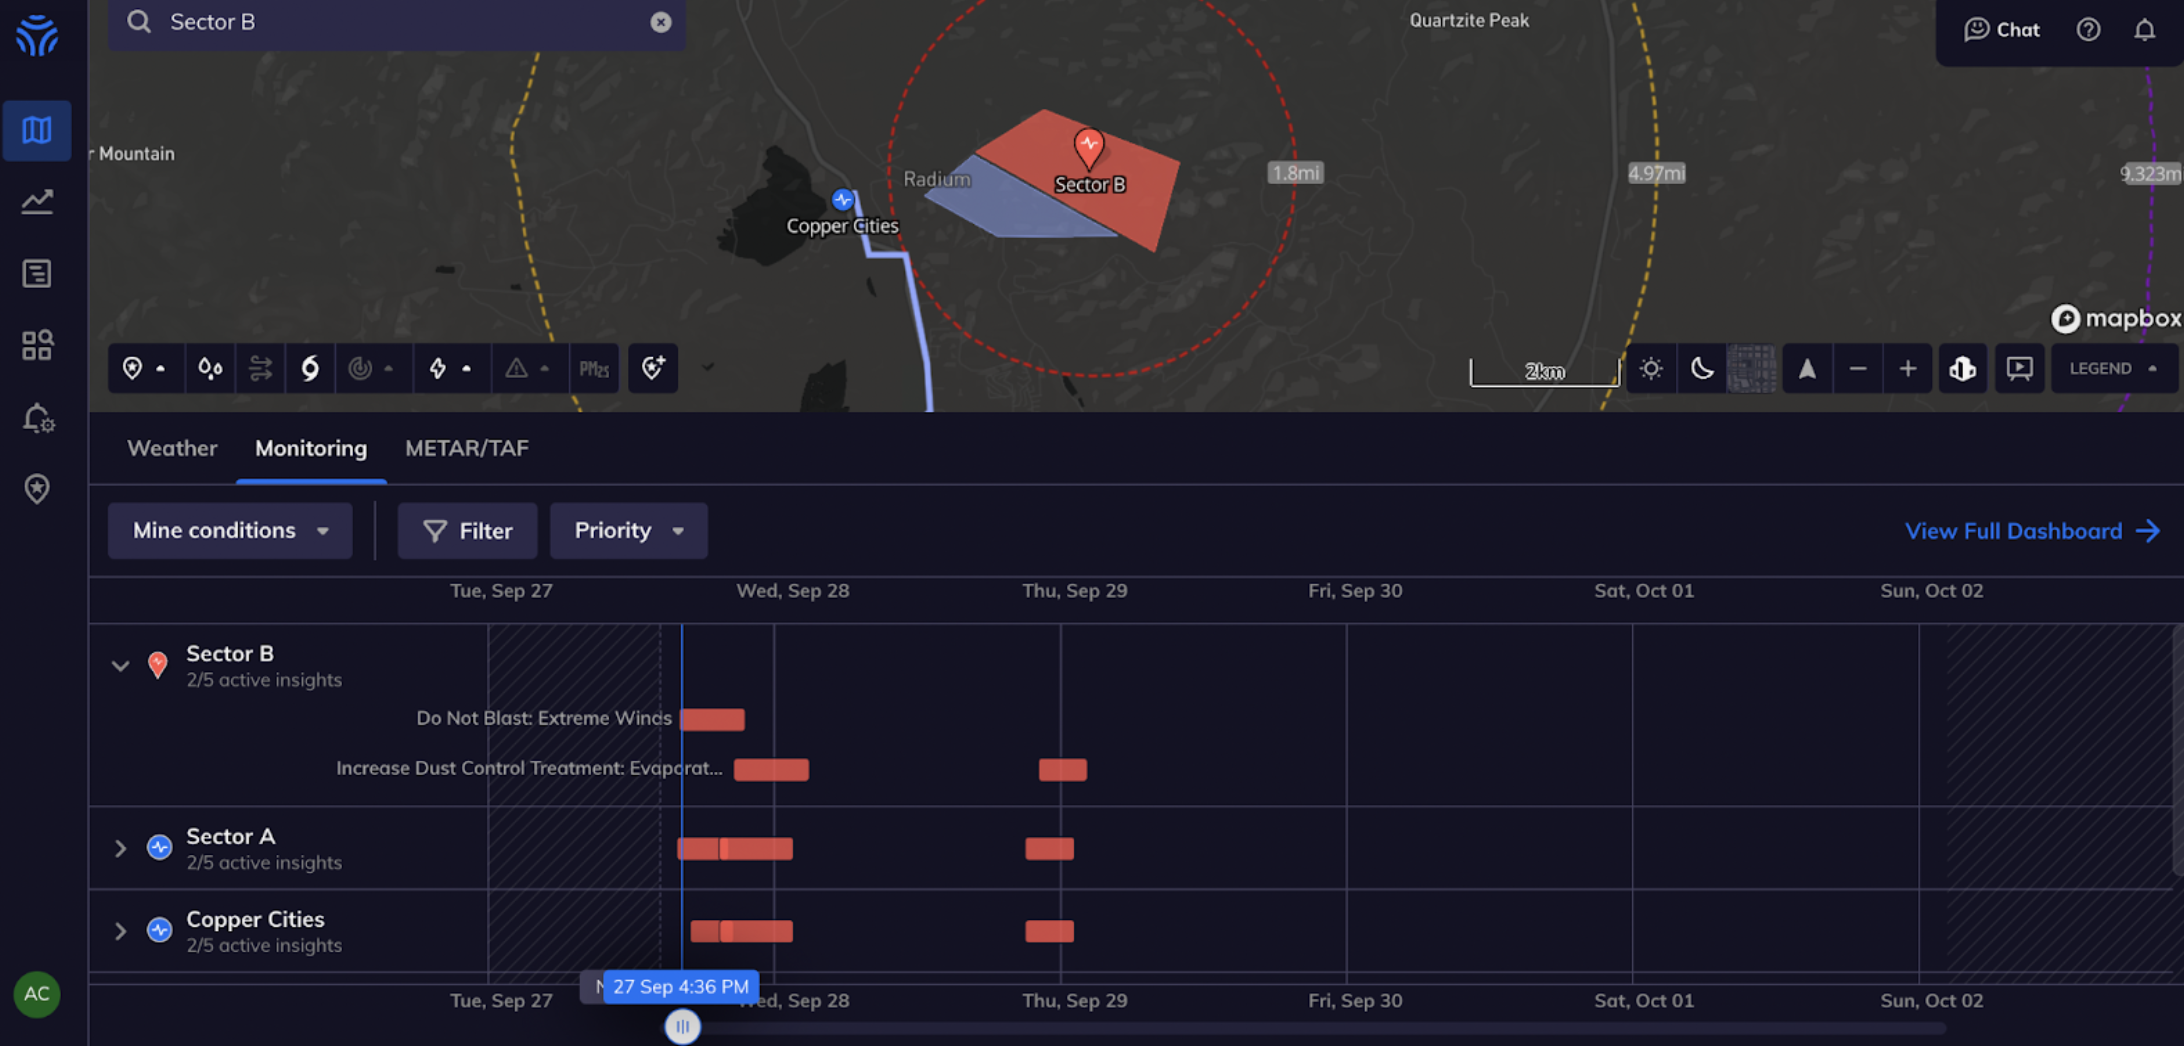Open the trends chart in the sidebar
This screenshot has width=2184, height=1046.
point(37,201)
